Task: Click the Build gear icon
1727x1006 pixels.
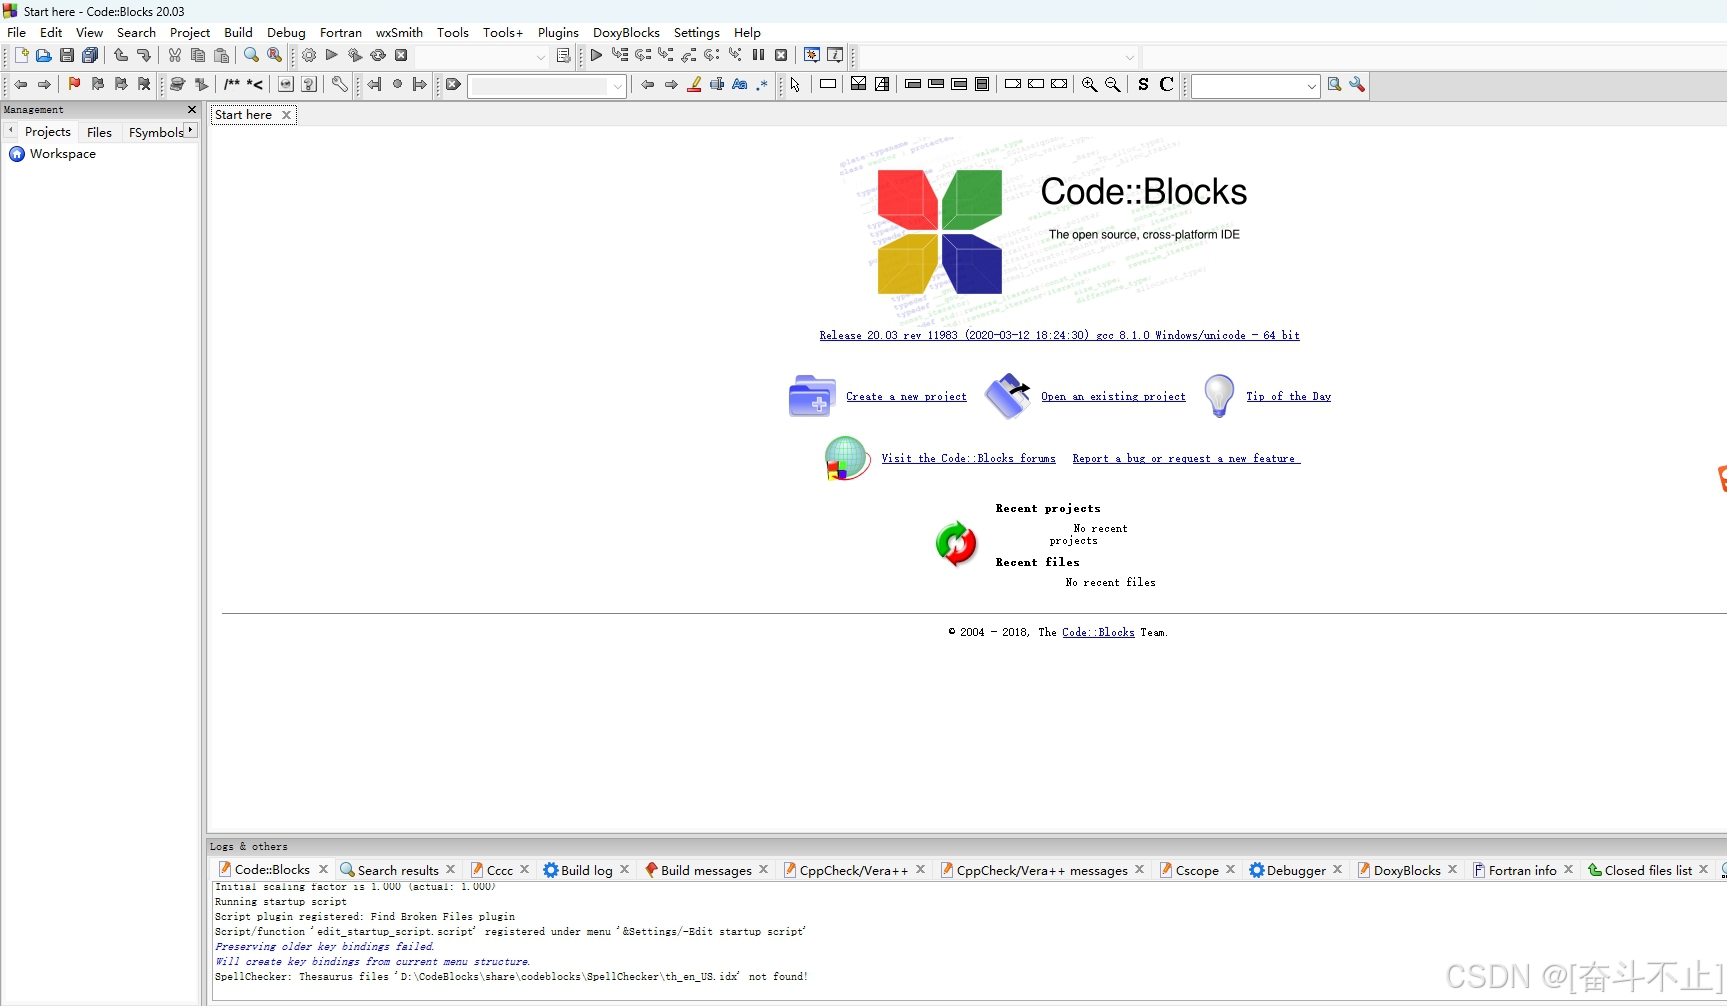Action: coord(309,56)
